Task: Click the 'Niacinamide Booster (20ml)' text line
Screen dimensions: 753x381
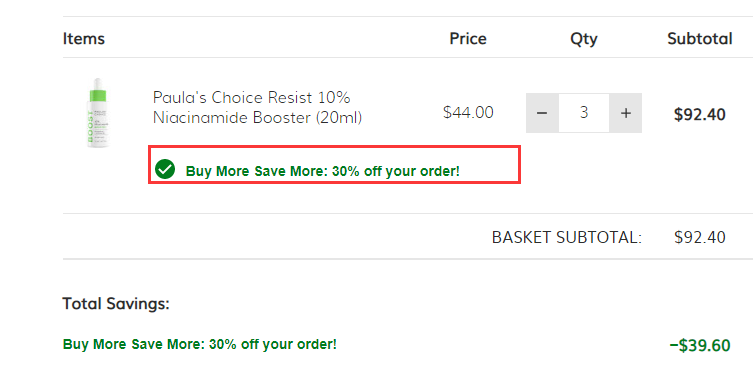Action: click(257, 118)
